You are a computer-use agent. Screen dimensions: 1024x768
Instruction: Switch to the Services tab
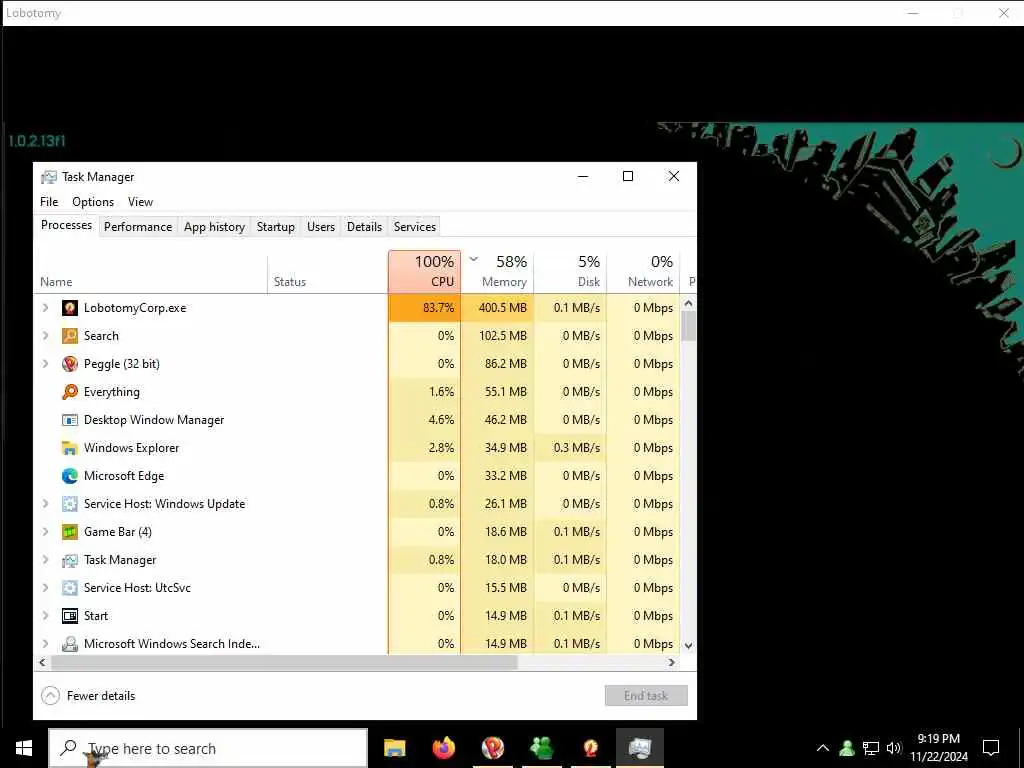click(x=415, y=227)
